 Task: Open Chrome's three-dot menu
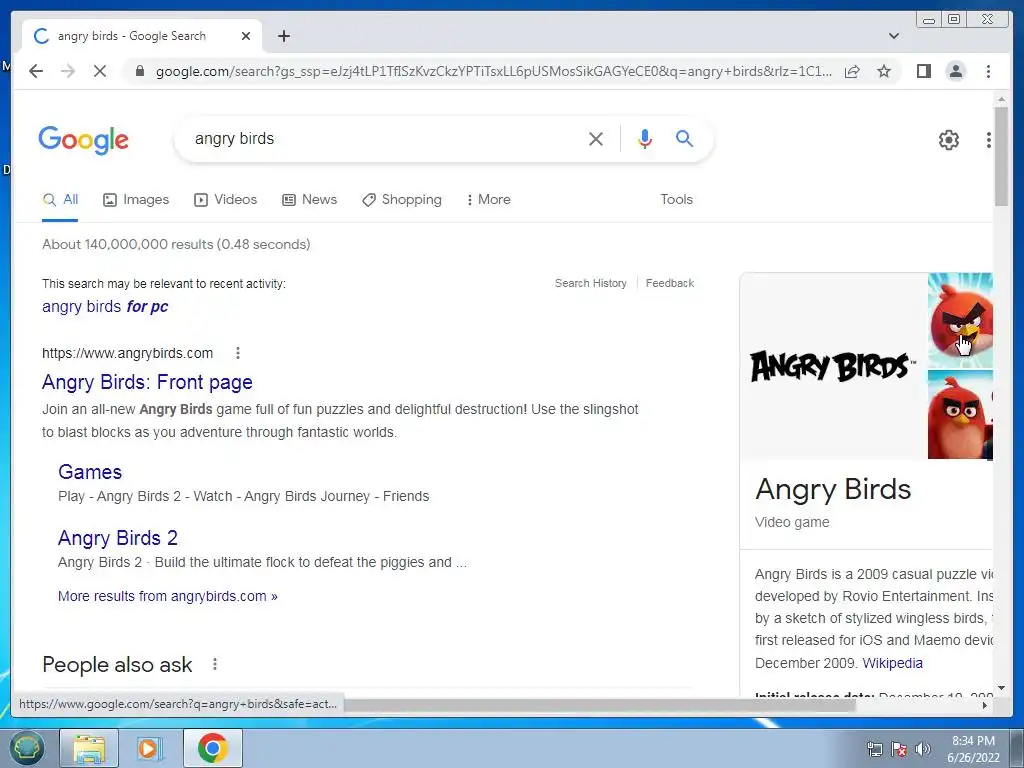click(x=989, y=71)
